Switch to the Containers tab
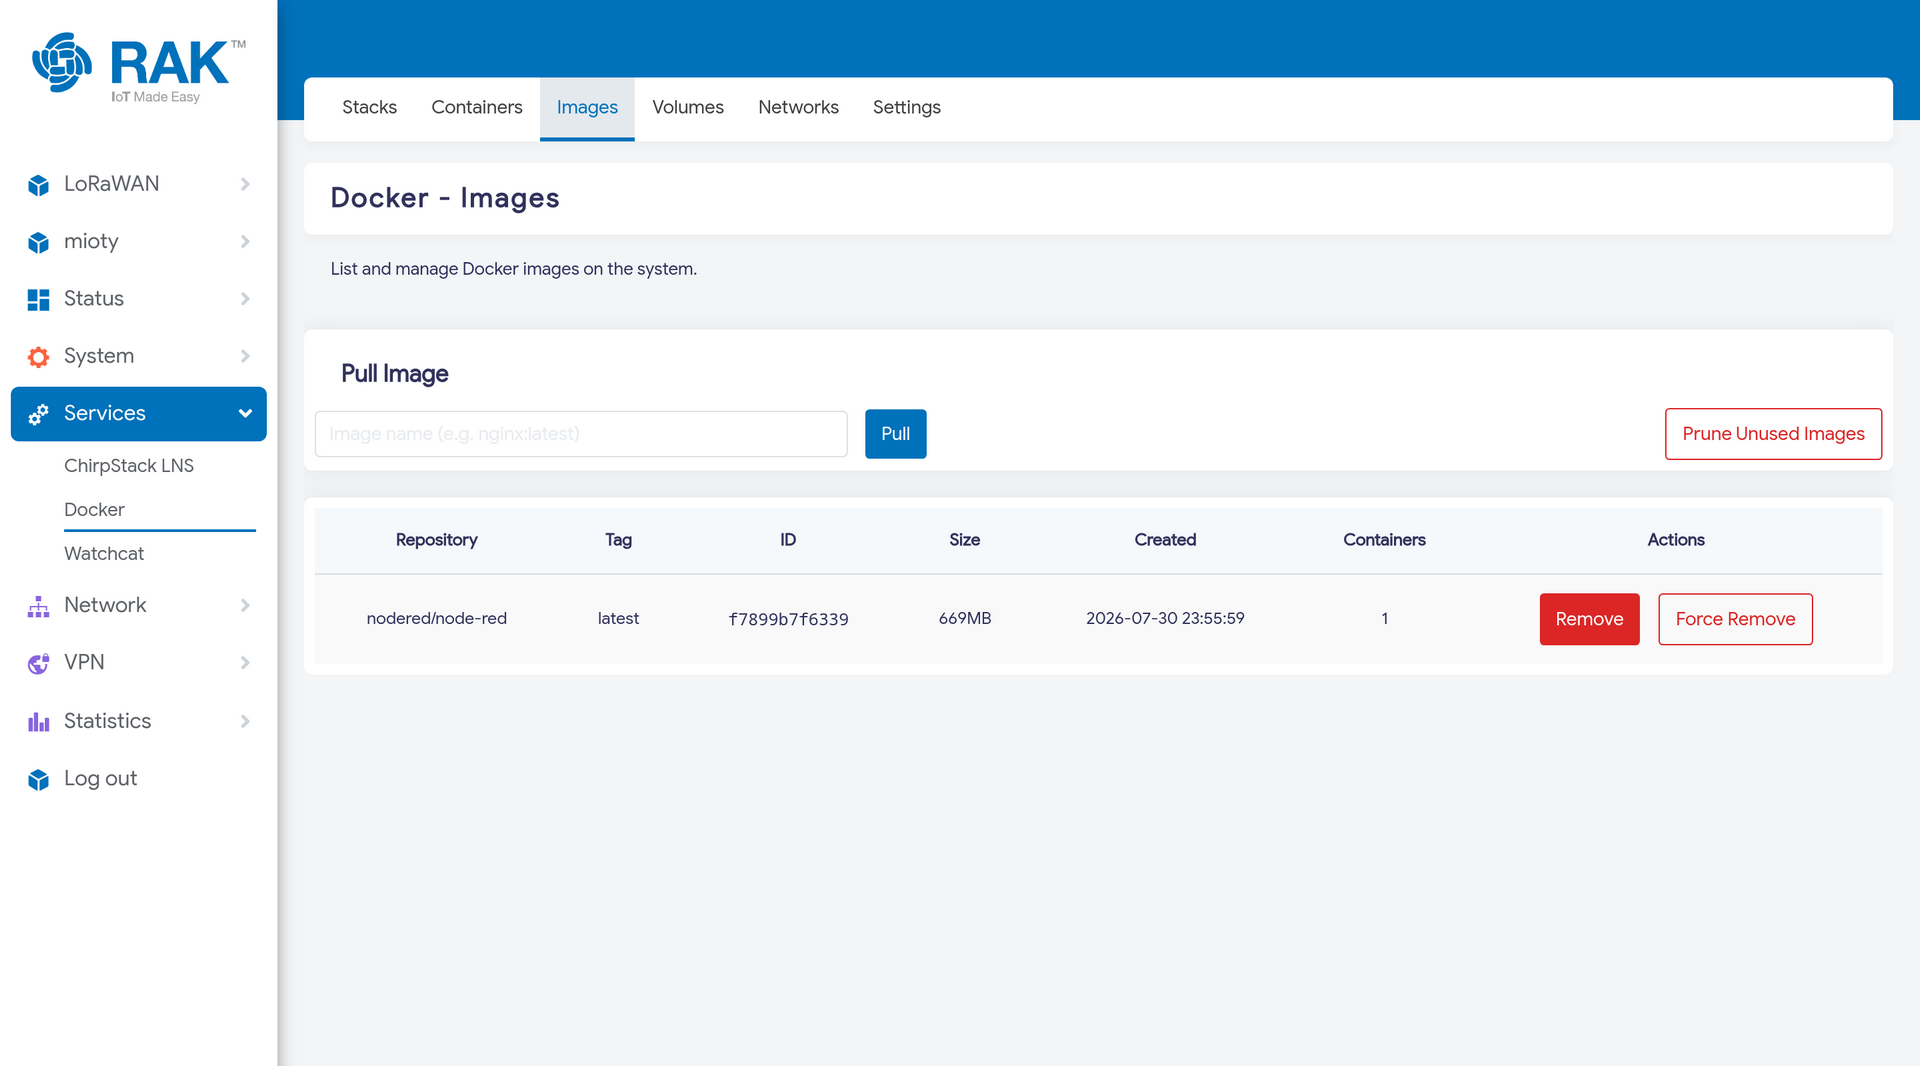Image resolution: width=1920 pixels, height=1066 pixels. pos(477,108)
